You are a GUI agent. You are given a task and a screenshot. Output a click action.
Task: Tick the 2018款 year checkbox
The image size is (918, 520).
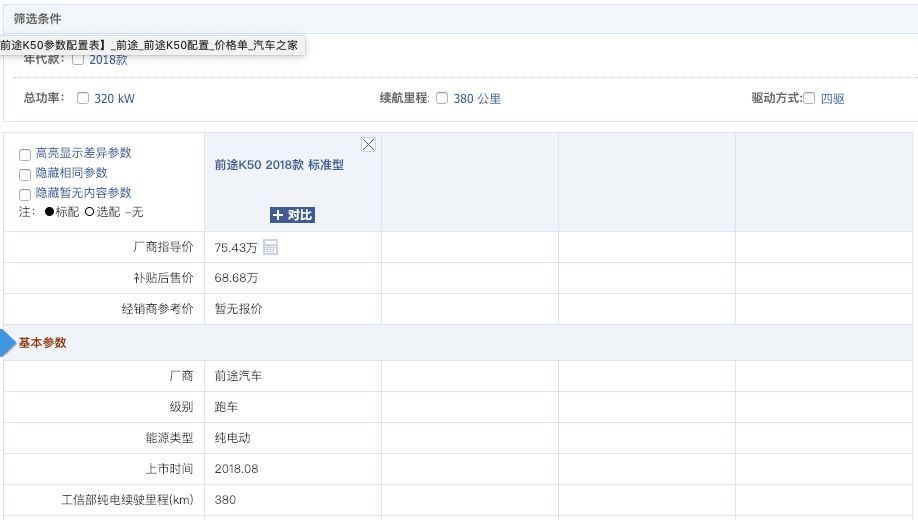pyautogui.click(x=78, y=60)
